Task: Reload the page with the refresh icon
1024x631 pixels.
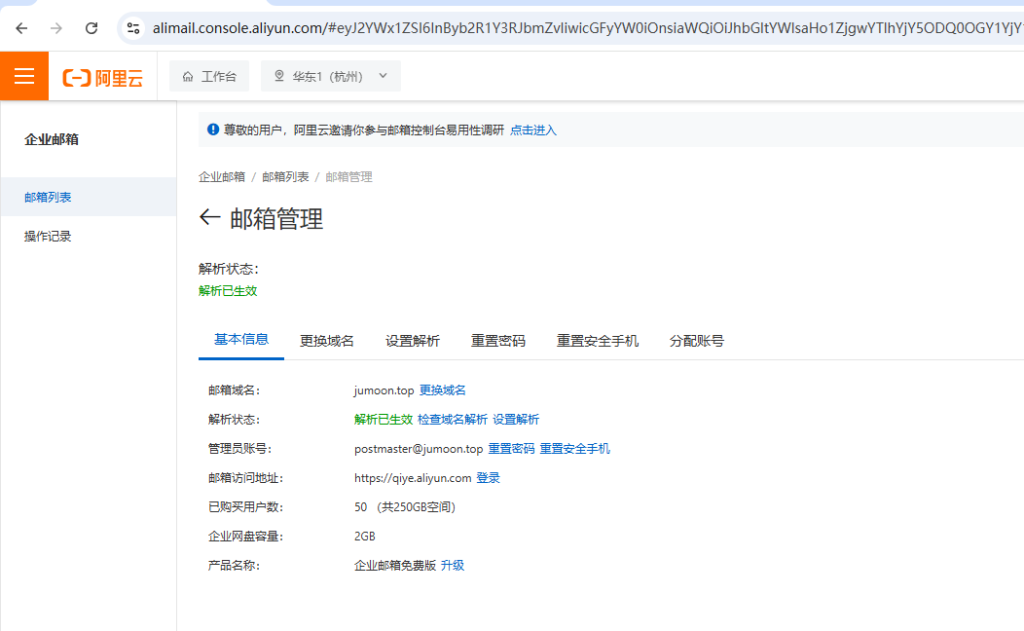Action: (x=91, y=28)
